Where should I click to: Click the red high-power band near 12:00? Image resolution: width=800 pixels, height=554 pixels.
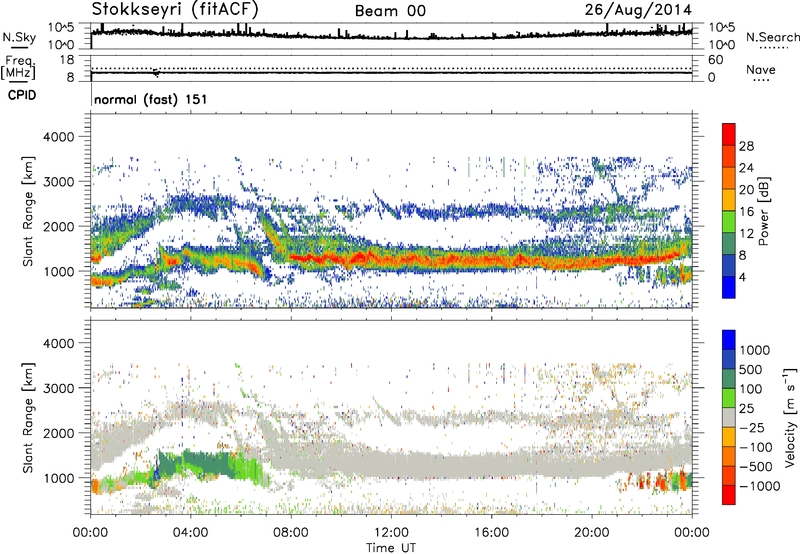(x=391, y=258)
